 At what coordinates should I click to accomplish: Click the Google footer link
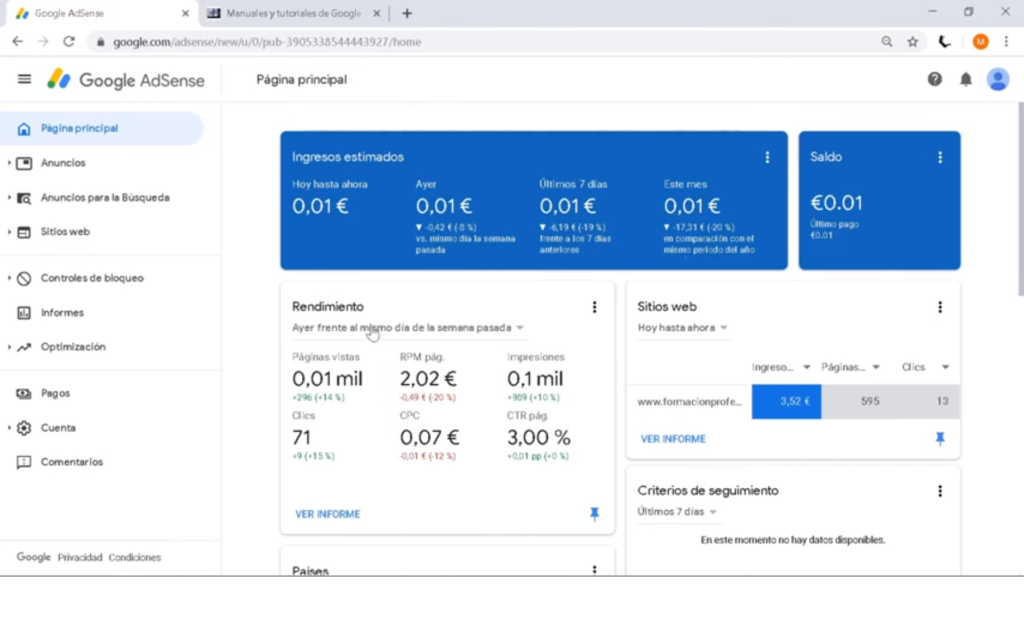[x=33, y=557]
